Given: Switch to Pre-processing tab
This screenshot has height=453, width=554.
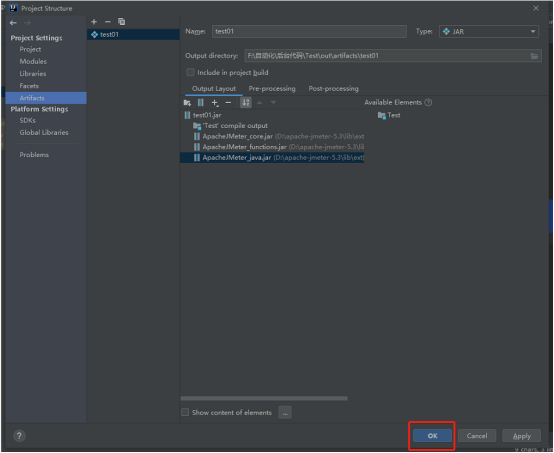Looking at the screenshot, I should coord(272,89).
